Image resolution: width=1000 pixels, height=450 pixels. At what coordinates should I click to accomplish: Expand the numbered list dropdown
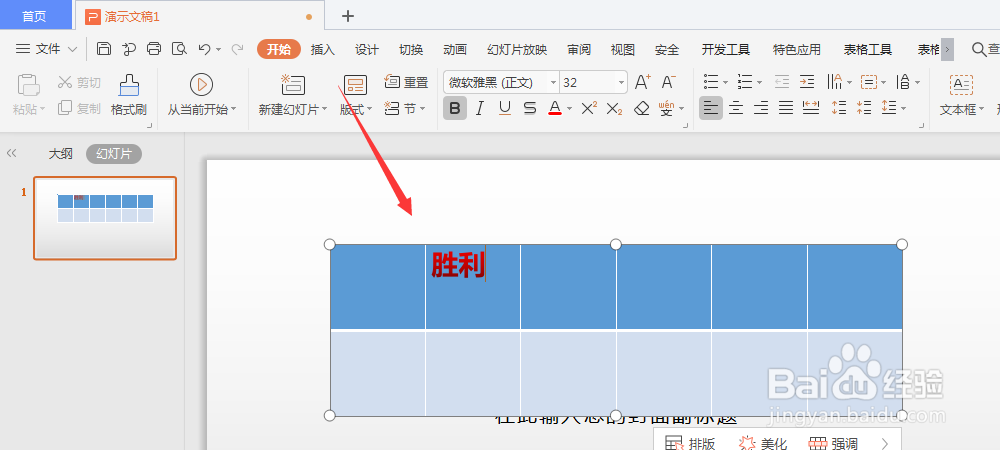pyautogui.click(x=760, y=82)
